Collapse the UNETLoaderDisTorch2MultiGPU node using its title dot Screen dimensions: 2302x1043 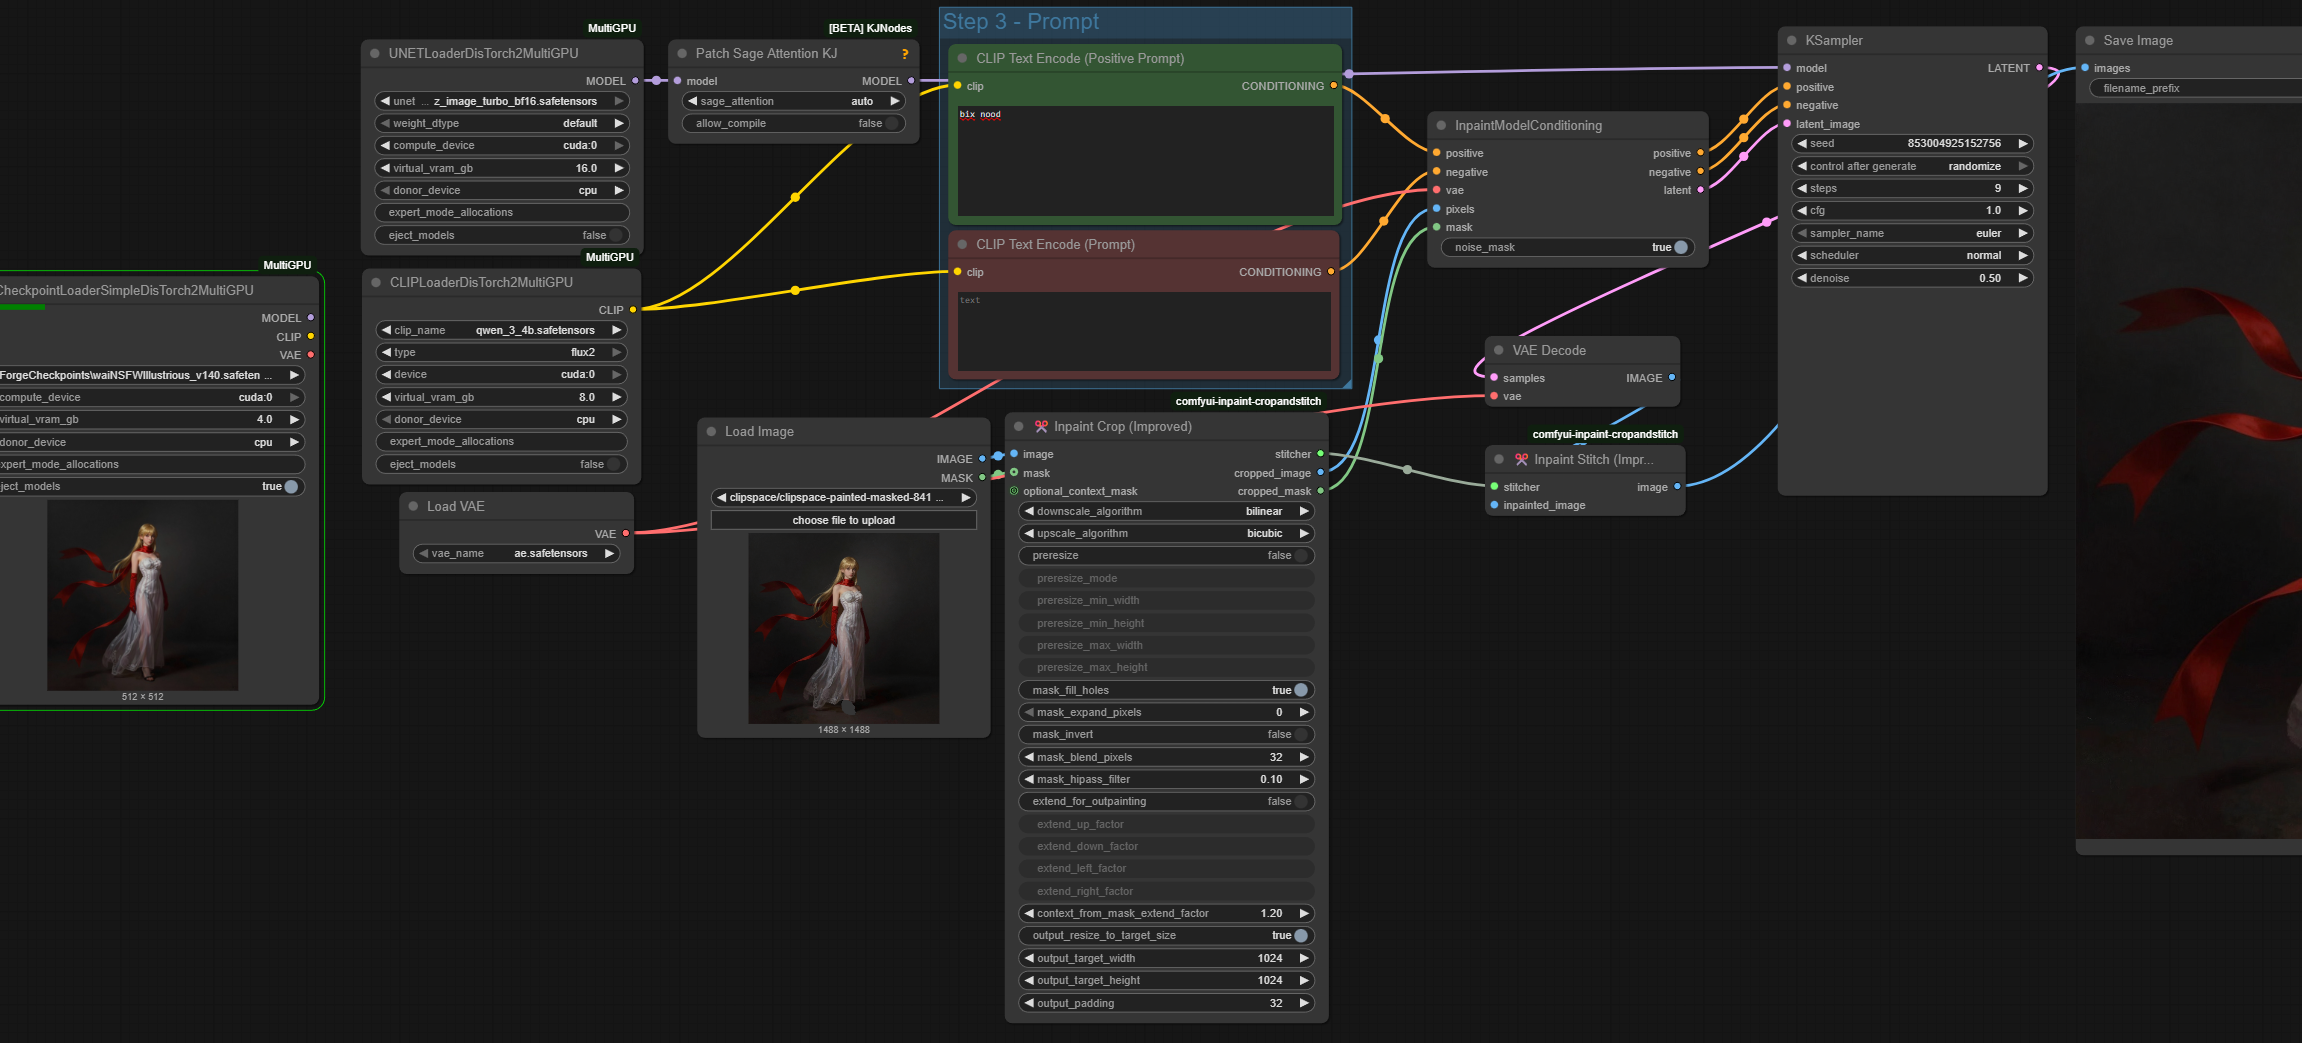375,54
